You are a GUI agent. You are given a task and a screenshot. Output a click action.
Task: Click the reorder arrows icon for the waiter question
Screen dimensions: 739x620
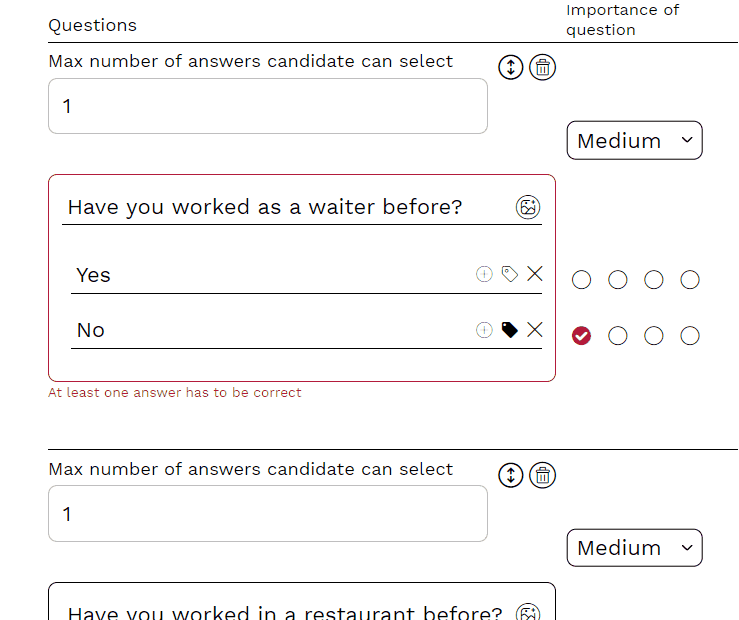point(510,67)
